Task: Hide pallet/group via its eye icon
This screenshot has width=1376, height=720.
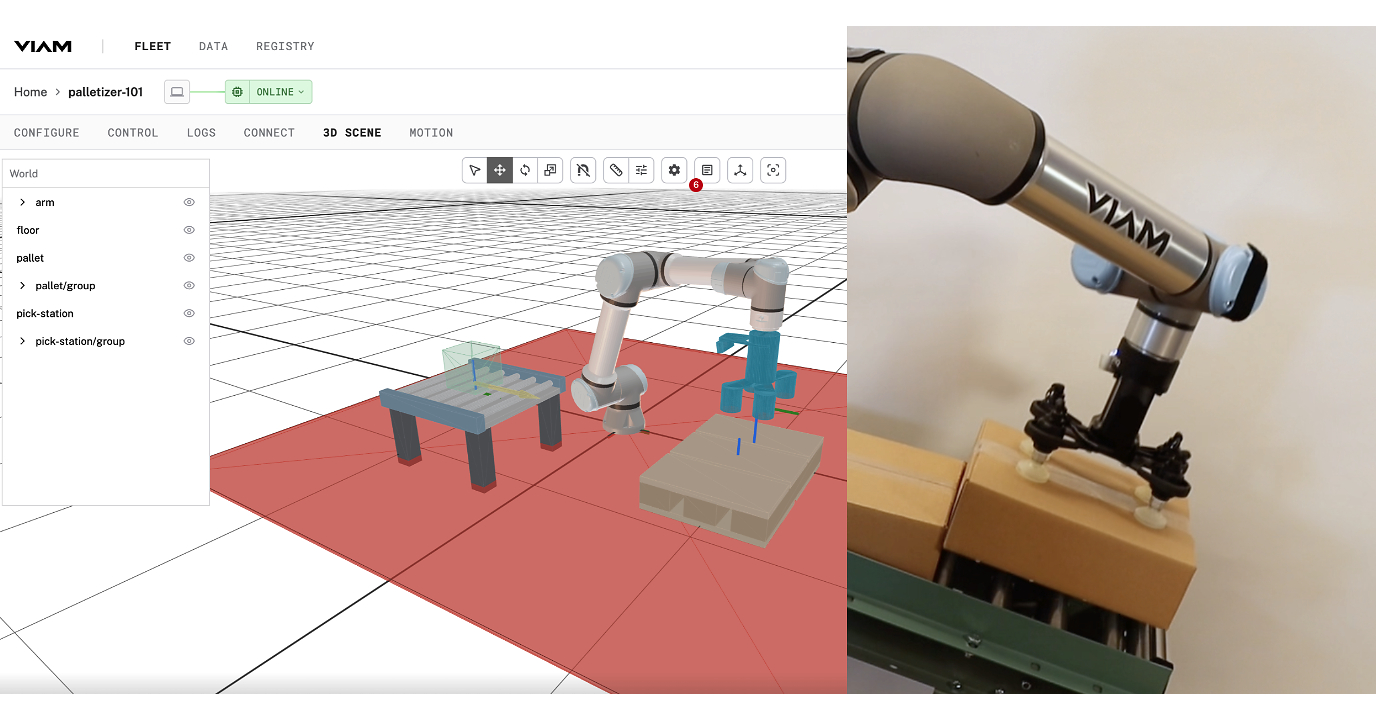Action: coord(189,286)
